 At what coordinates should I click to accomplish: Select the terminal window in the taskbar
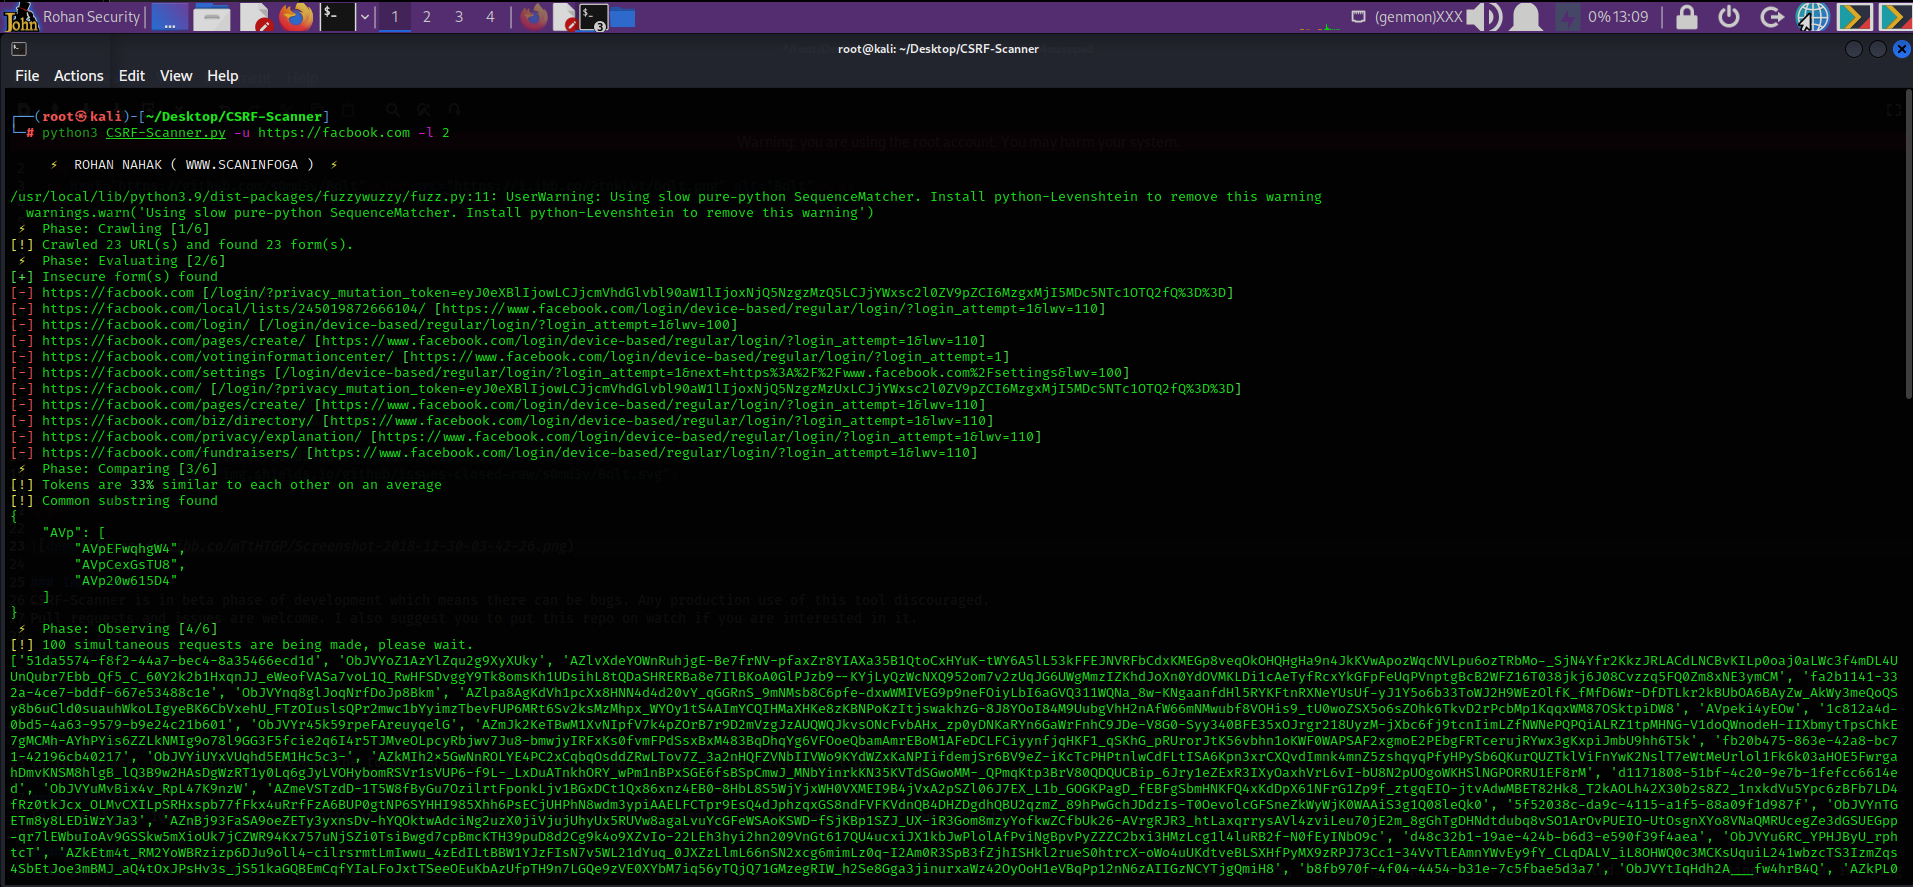[594, 17]
